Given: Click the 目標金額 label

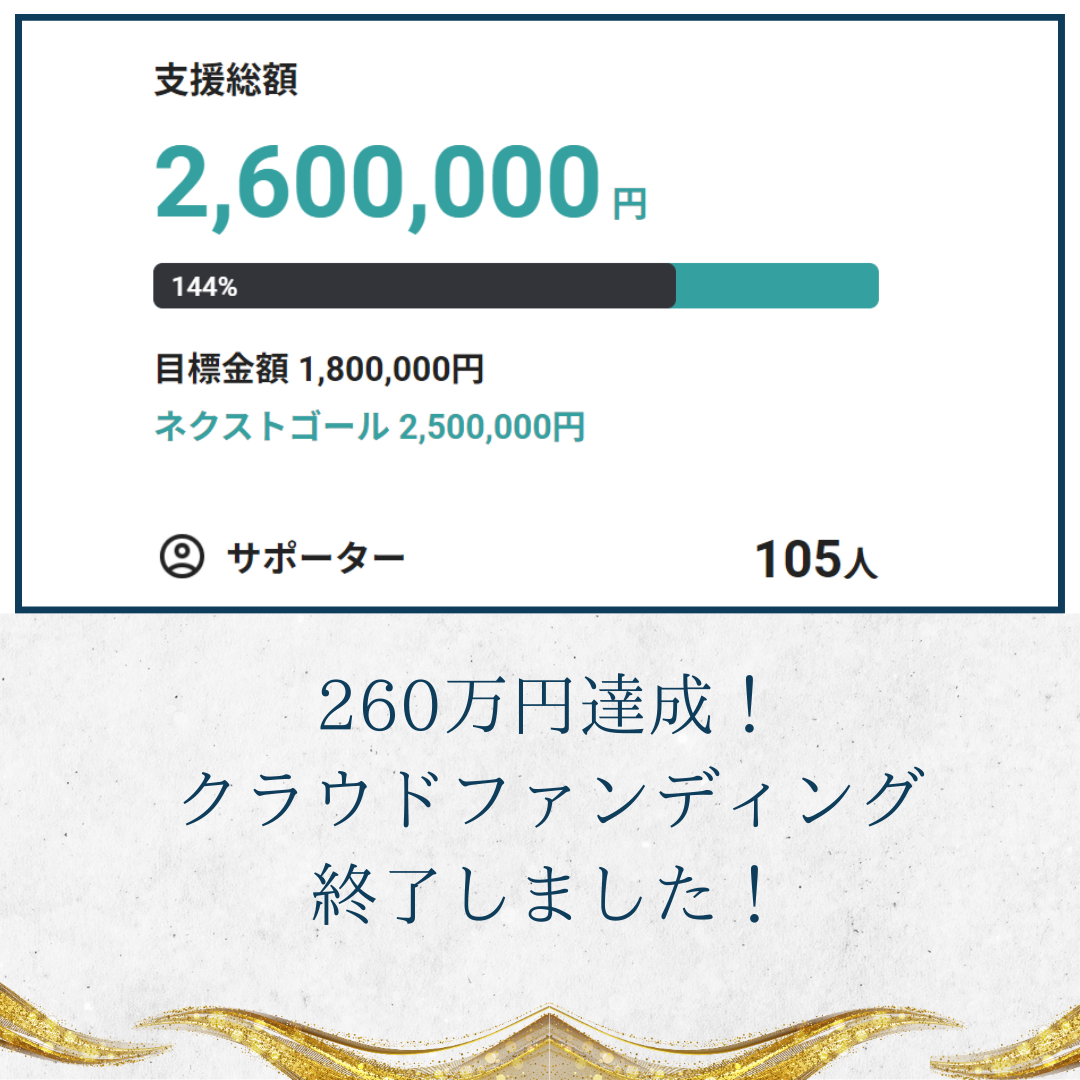Looking at the screenshot, I should click(x=221, y=369).
